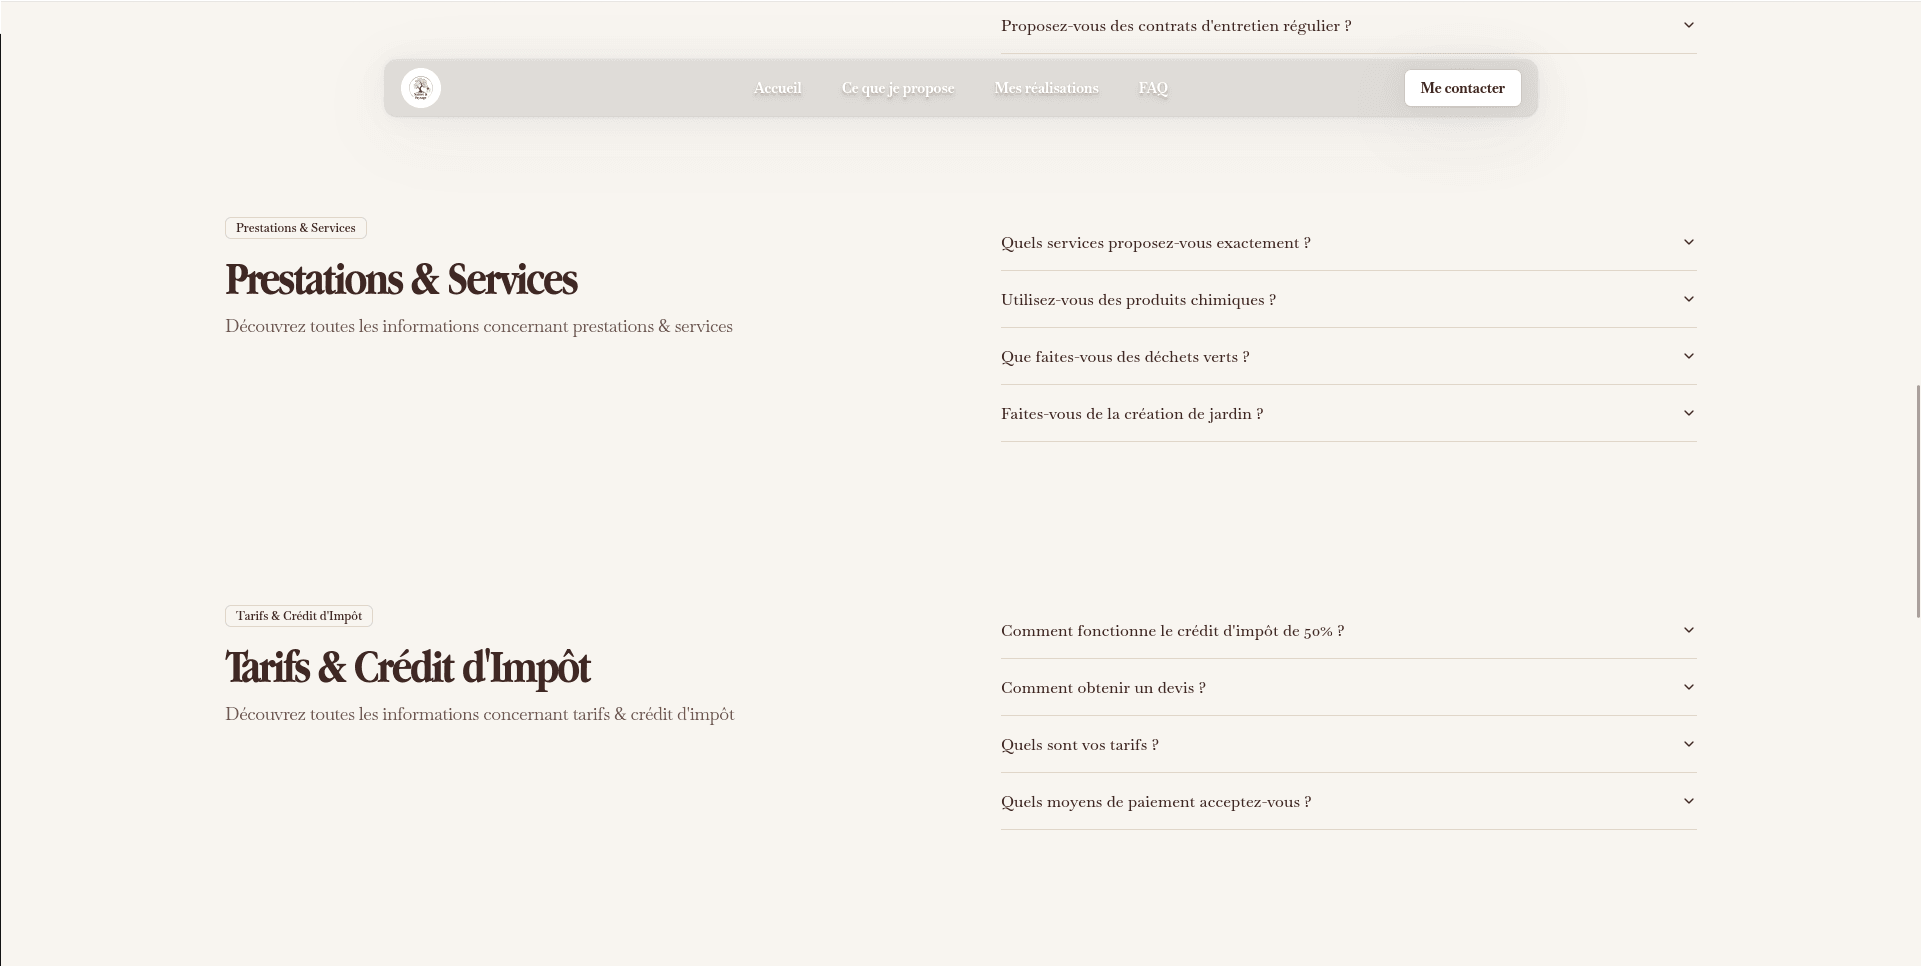Click the page vertical scrollbar thumb
The width and height of the screenshot is (1921, 966).
(x=1917, y=500)
